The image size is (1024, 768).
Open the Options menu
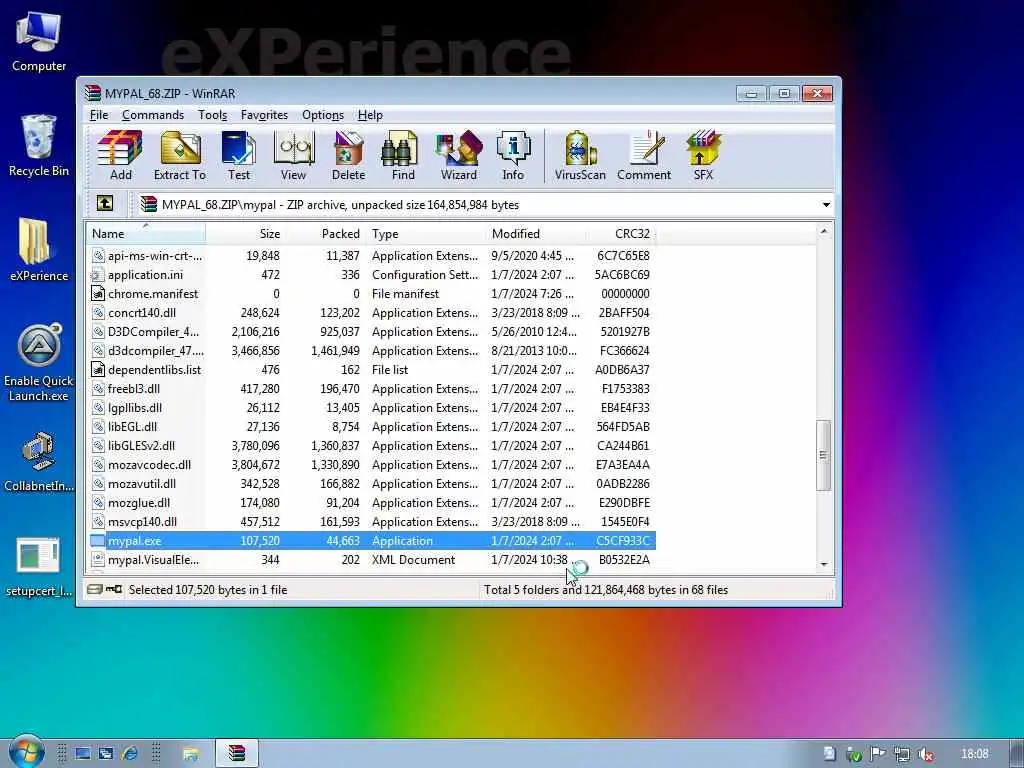[323, 115]
